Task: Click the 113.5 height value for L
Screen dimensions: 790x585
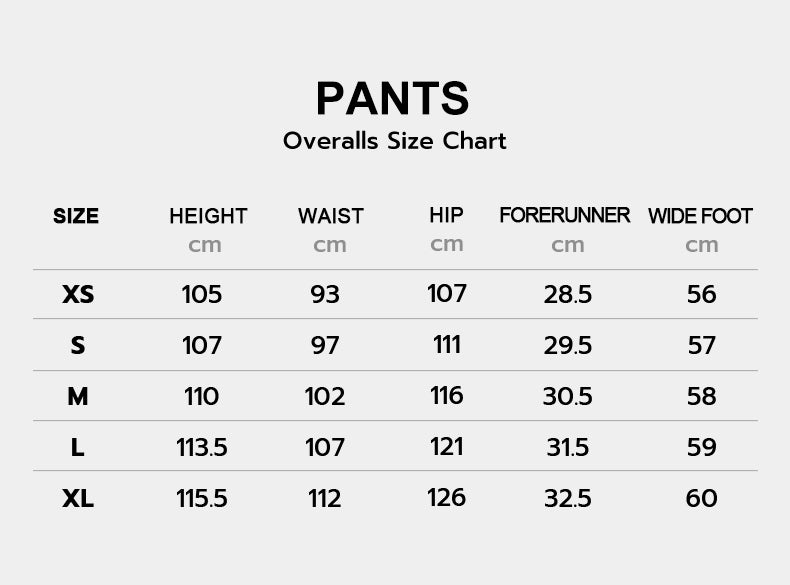Action: pos(202,447)
